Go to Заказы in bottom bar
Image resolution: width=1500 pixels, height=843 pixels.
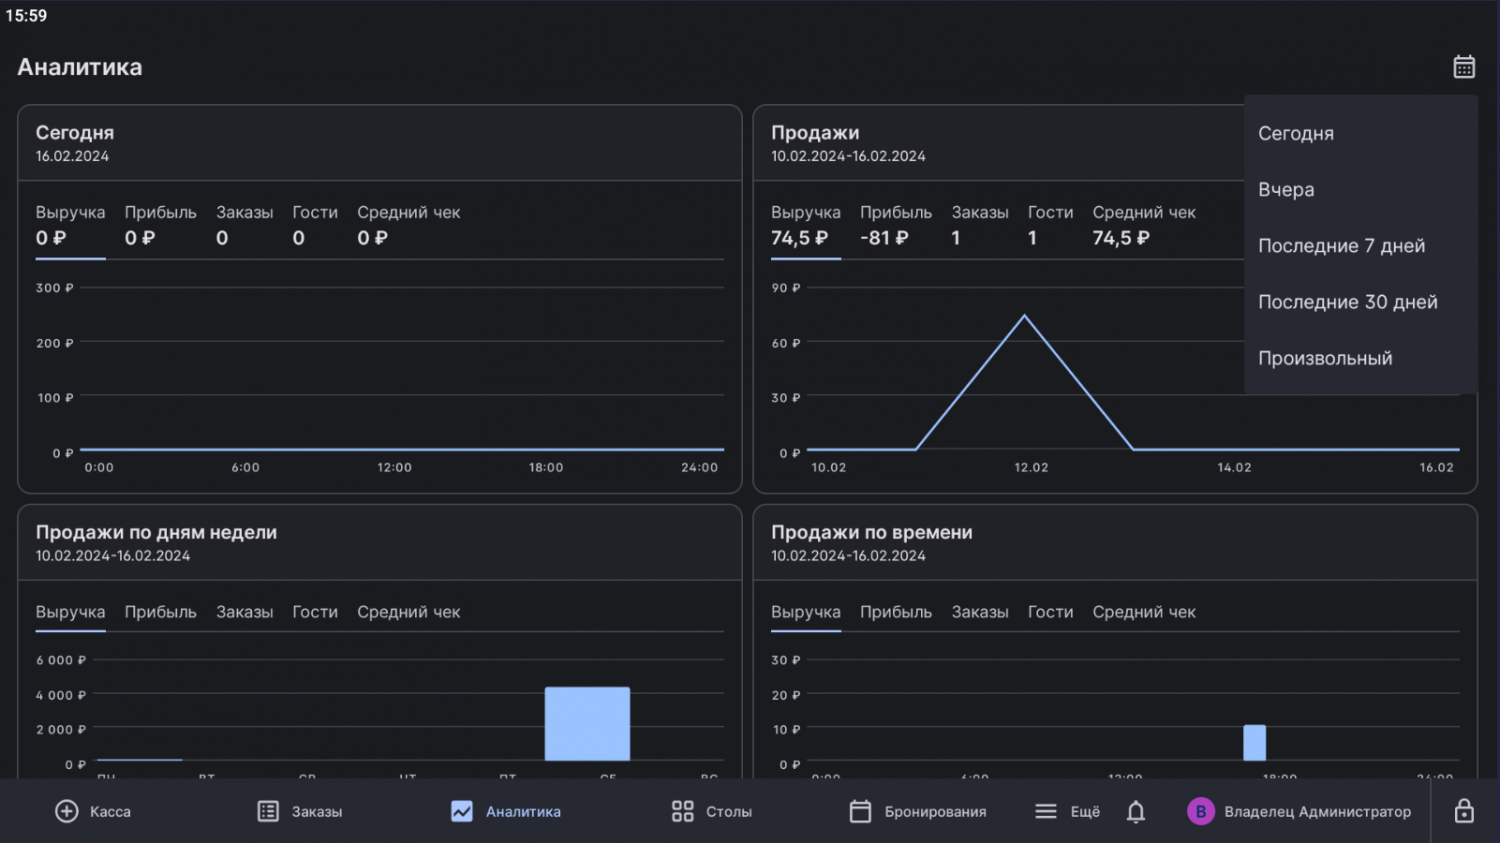tap(300, 812)
